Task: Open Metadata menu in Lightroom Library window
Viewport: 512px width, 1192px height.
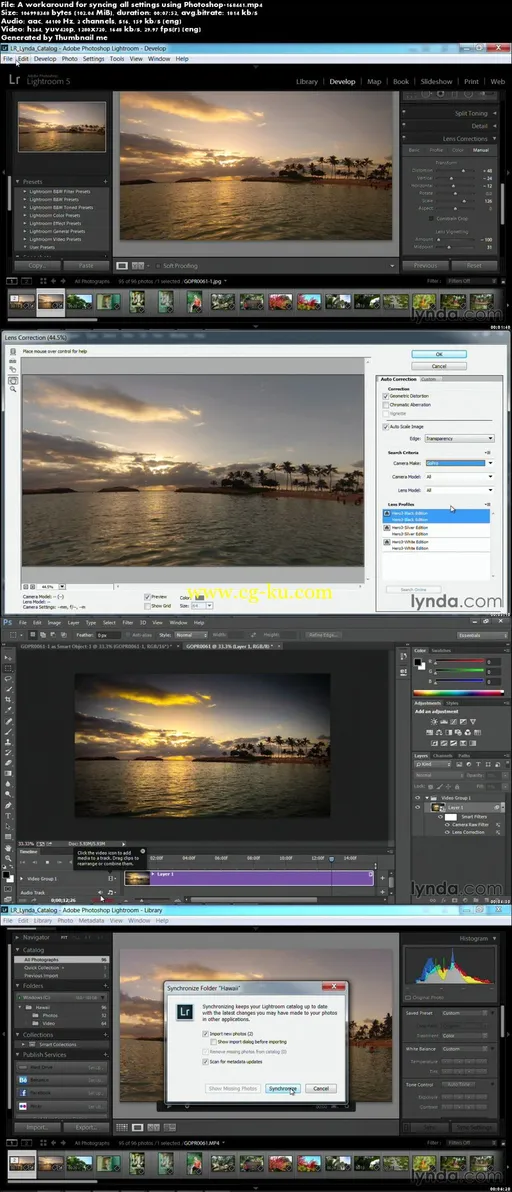Action: tap(90, 921)
